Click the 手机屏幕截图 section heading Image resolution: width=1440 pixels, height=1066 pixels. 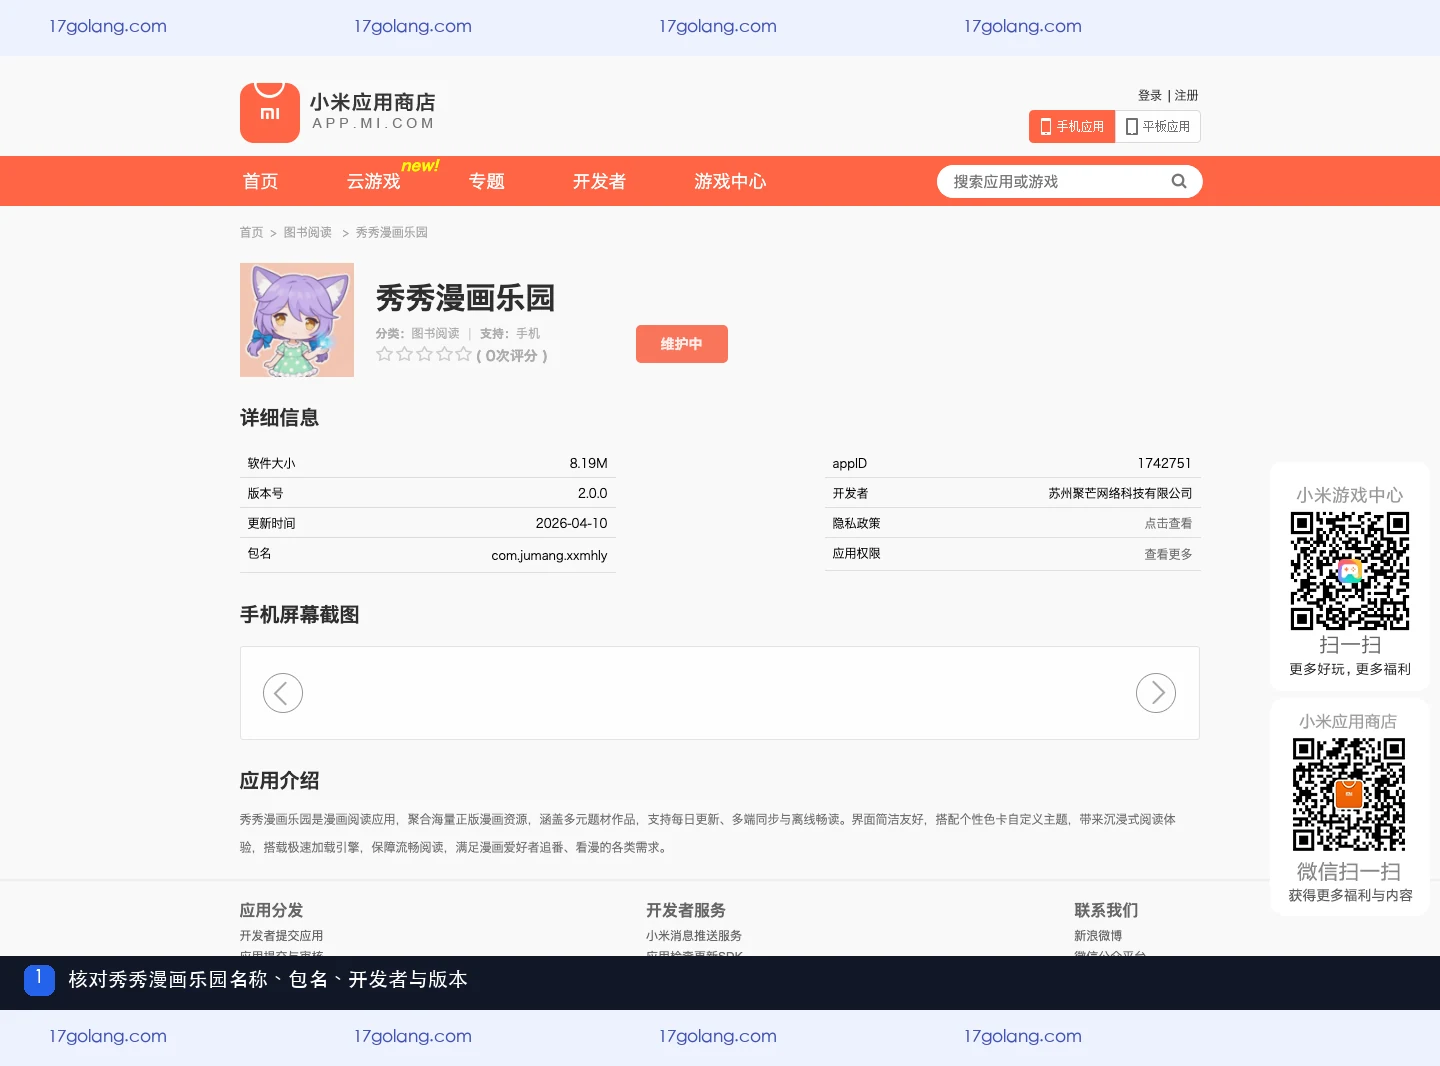(299, 614)
